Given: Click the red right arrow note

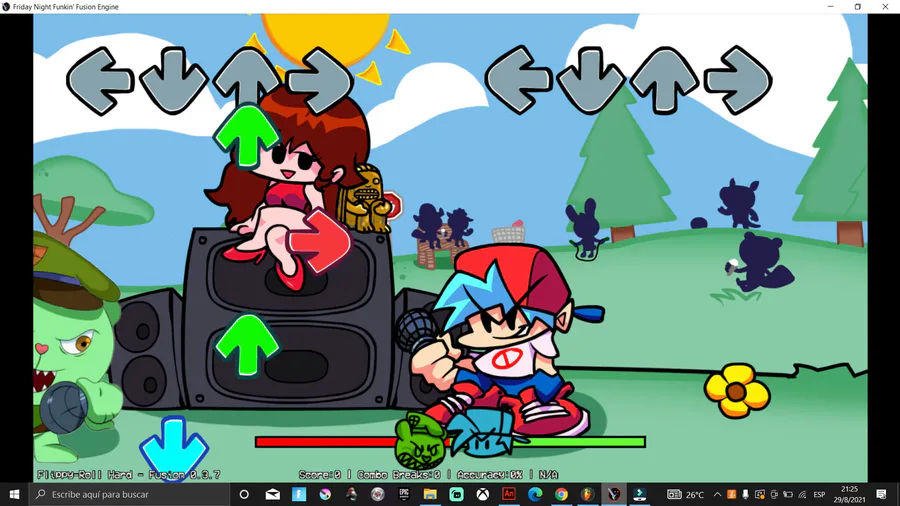Looking at the screenshot, I should [319, 243].
